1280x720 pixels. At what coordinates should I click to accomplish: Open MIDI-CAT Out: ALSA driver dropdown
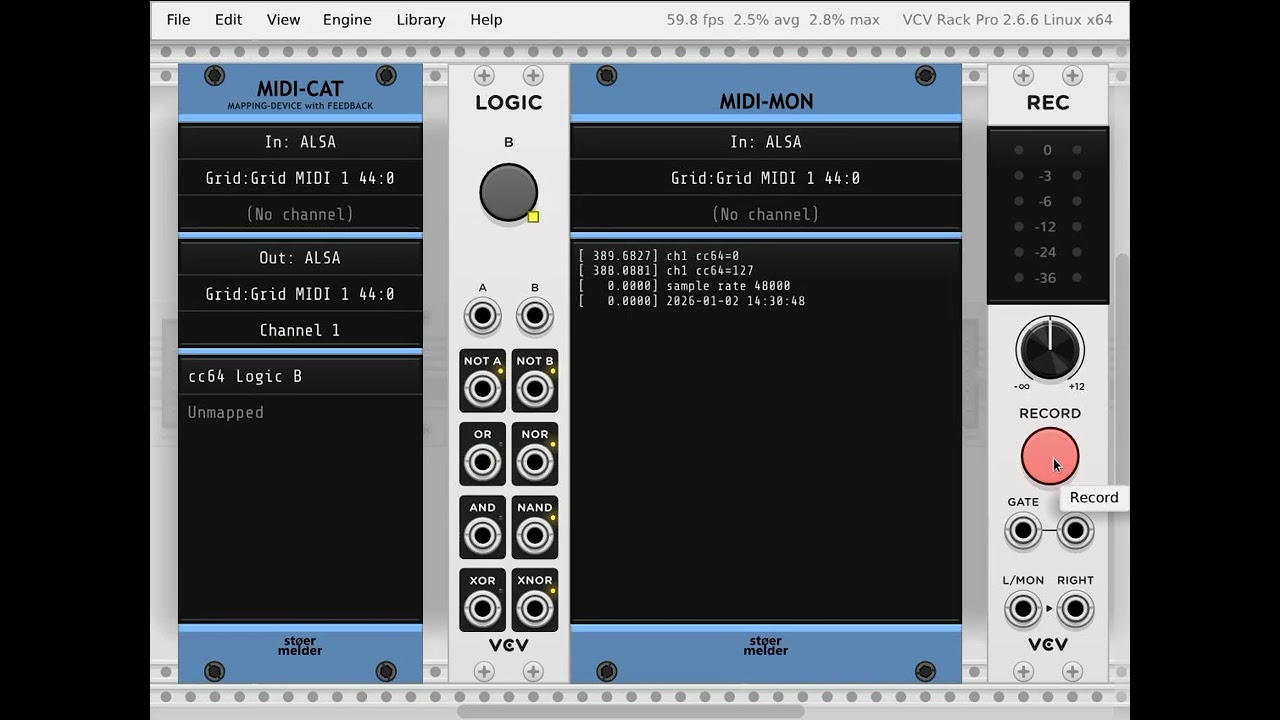pyautogui.click(x=300, y=258)
